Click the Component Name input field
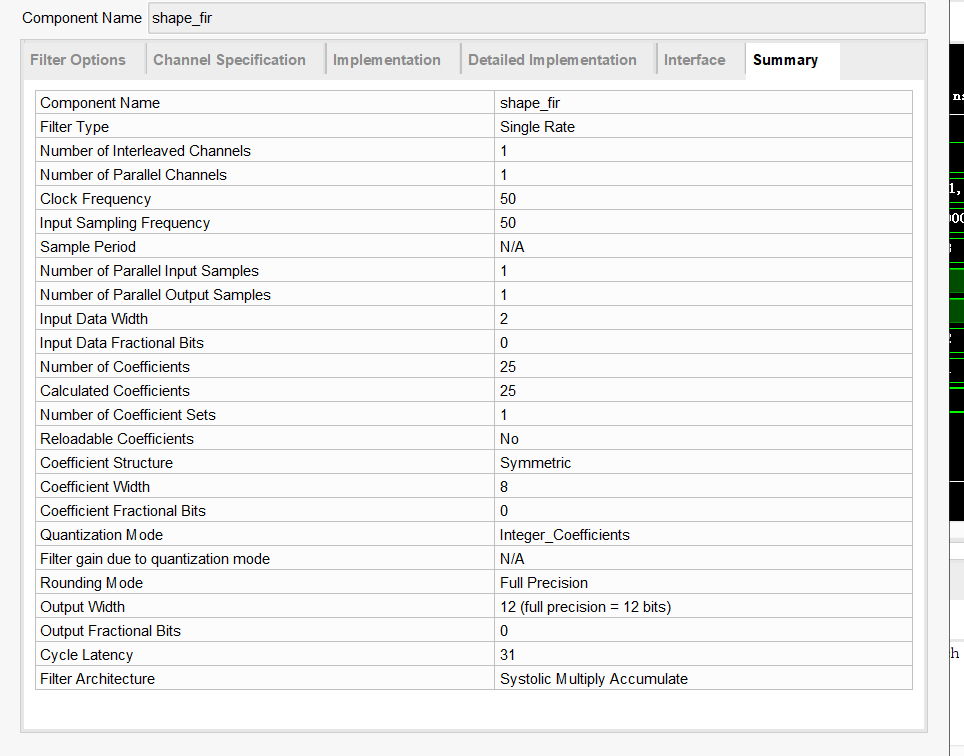This screenshot has height=756, width=964. (x=536, y=18)
